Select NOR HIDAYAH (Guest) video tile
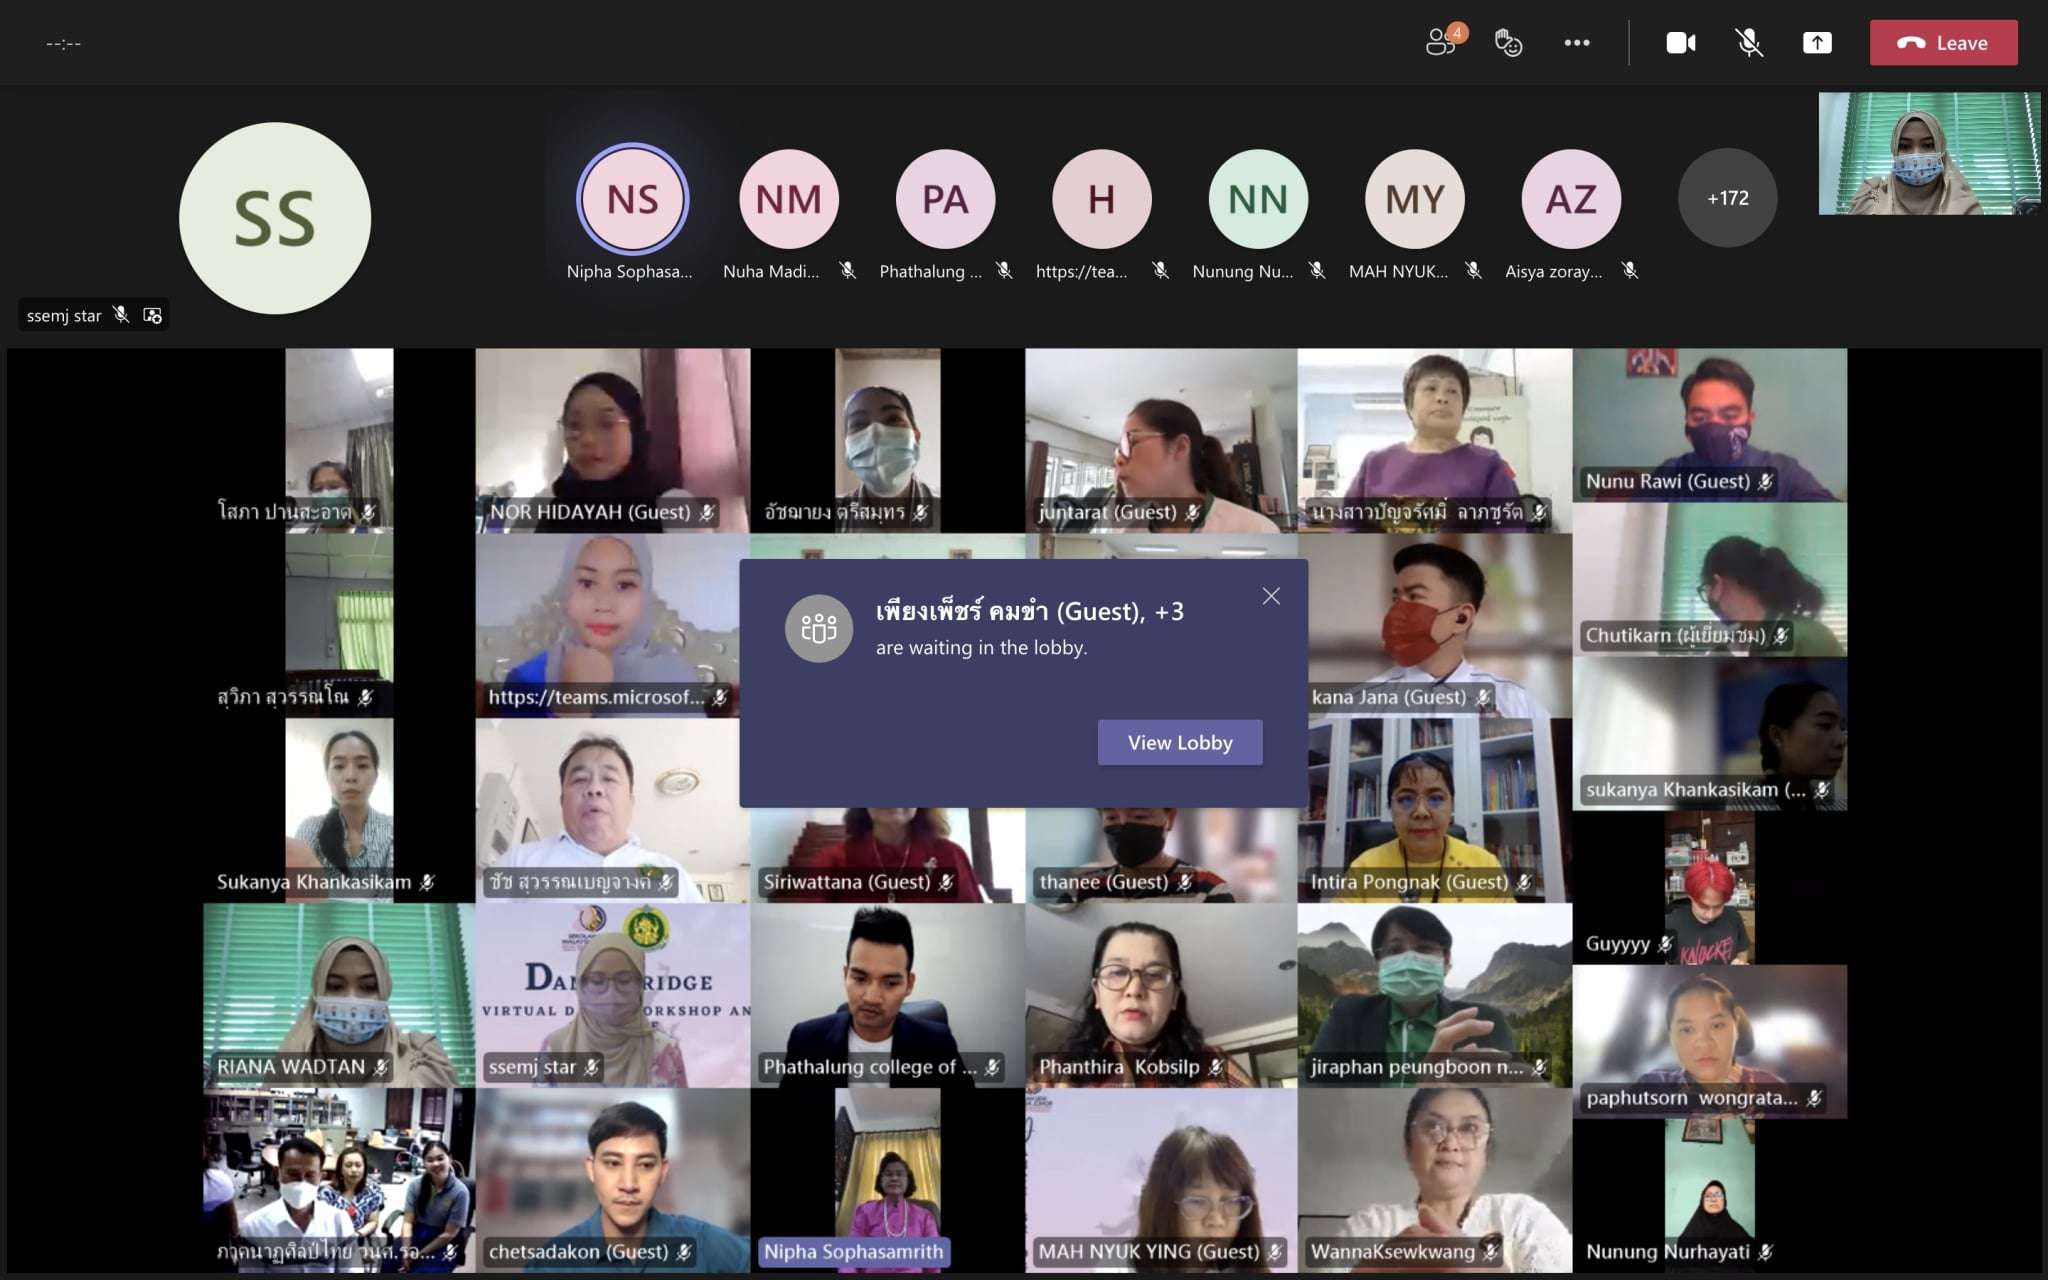2048x1280 pixels. [x=612, y=440]
